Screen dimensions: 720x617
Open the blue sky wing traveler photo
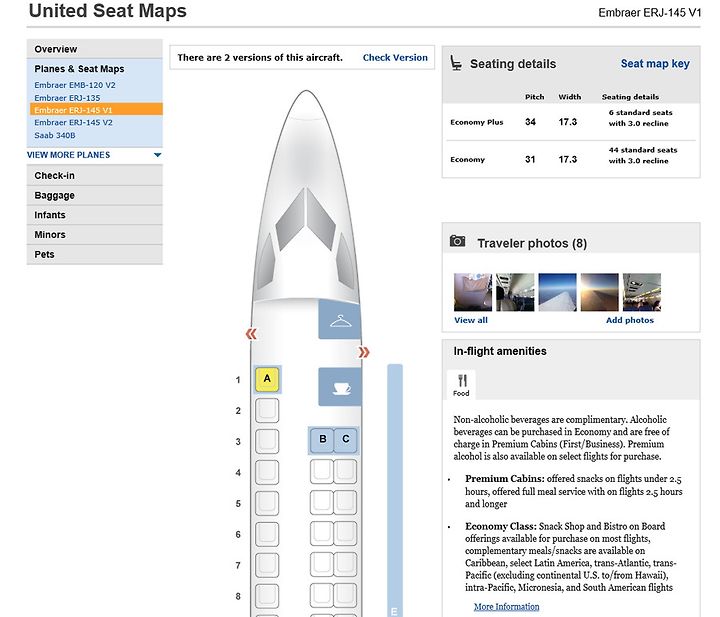tap(557, 292)
